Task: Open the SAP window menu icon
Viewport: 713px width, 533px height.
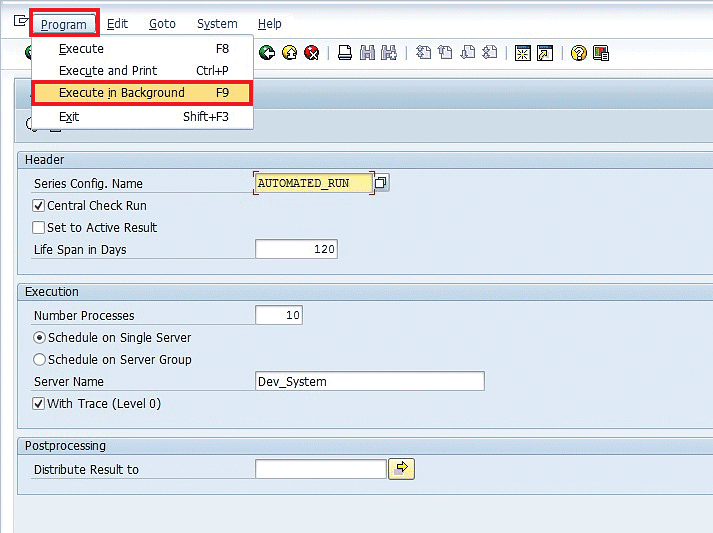Action: point(20,22)
